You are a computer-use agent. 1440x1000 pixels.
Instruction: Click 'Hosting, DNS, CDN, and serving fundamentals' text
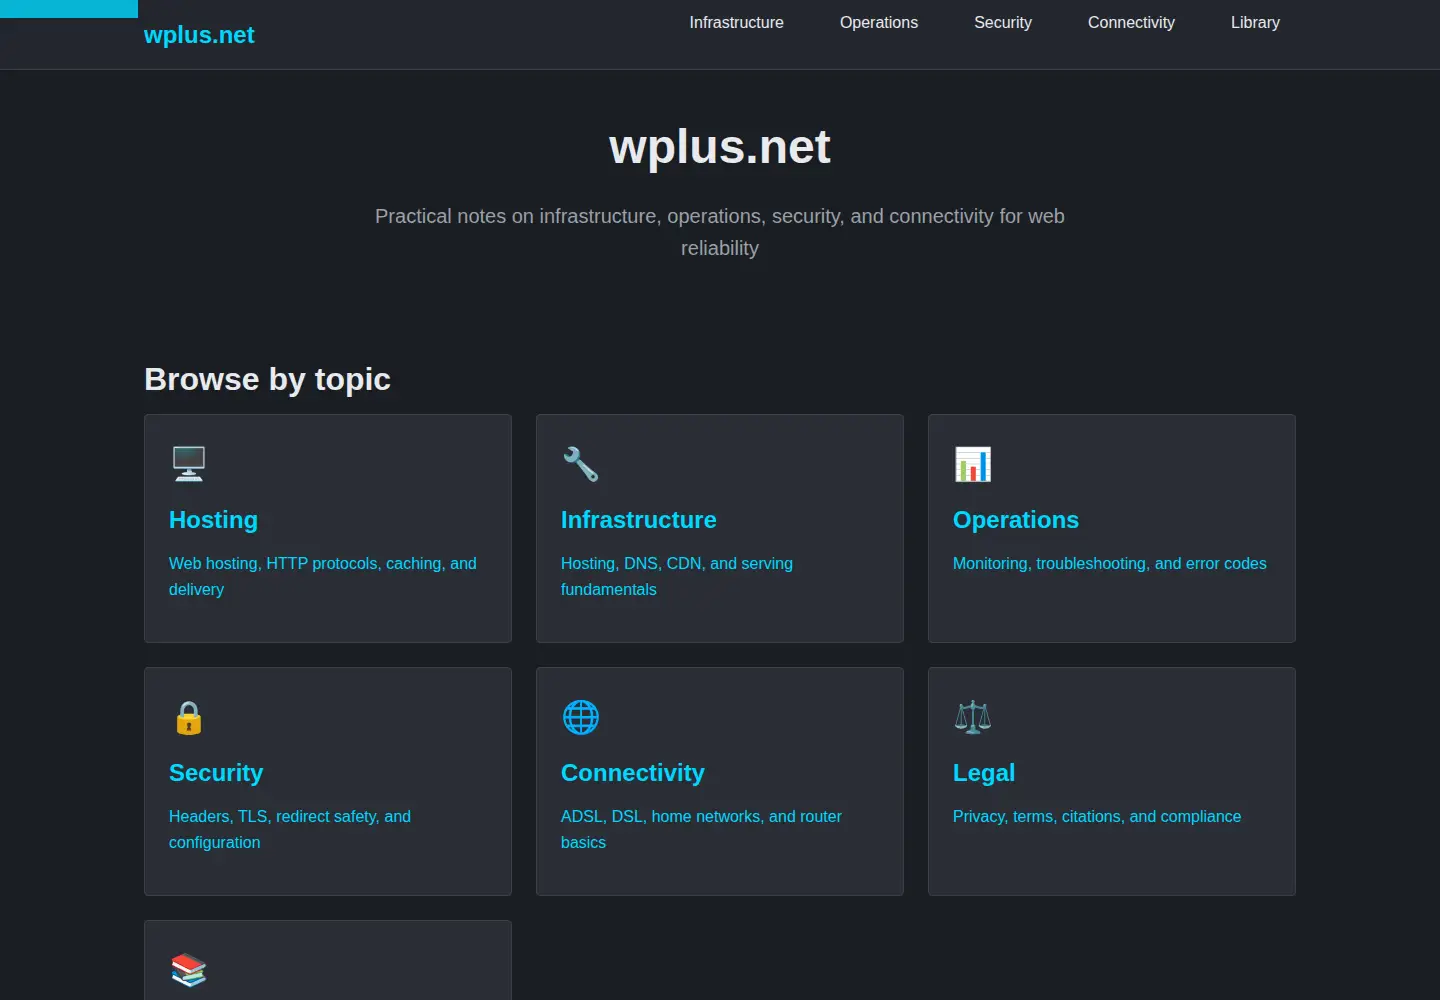[677, 576]
